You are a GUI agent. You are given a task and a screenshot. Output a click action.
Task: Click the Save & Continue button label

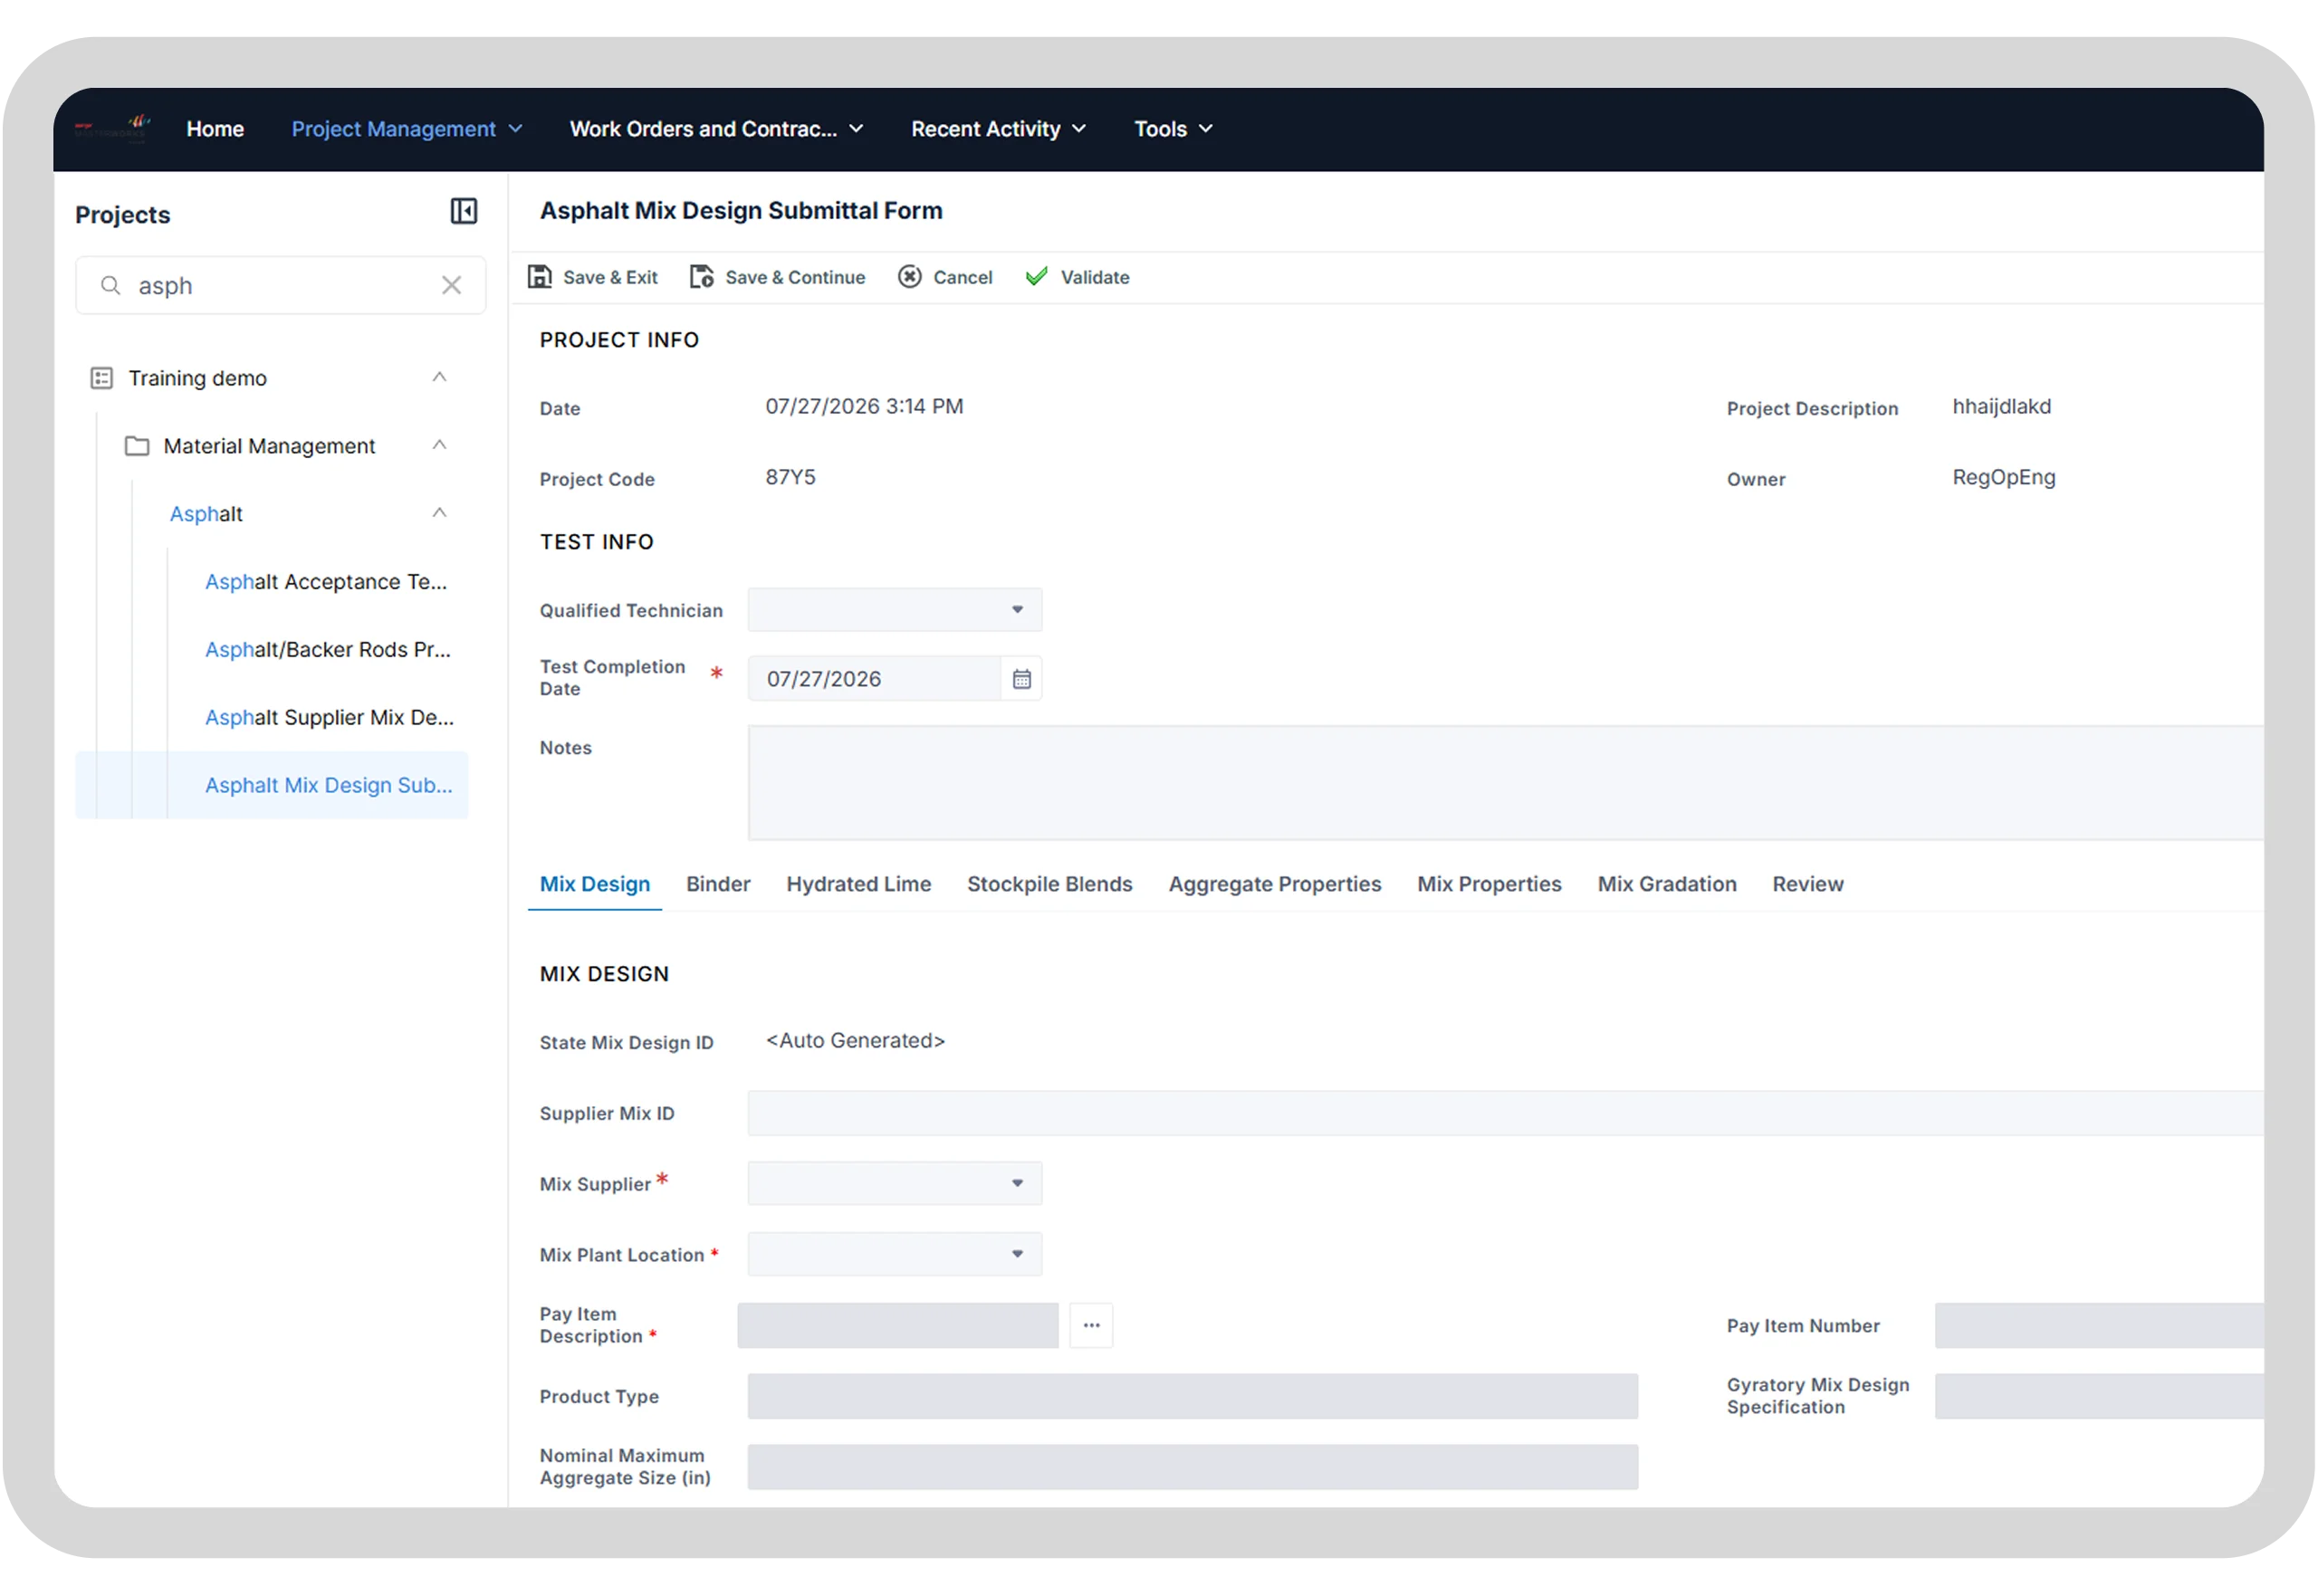coord(795,278)
